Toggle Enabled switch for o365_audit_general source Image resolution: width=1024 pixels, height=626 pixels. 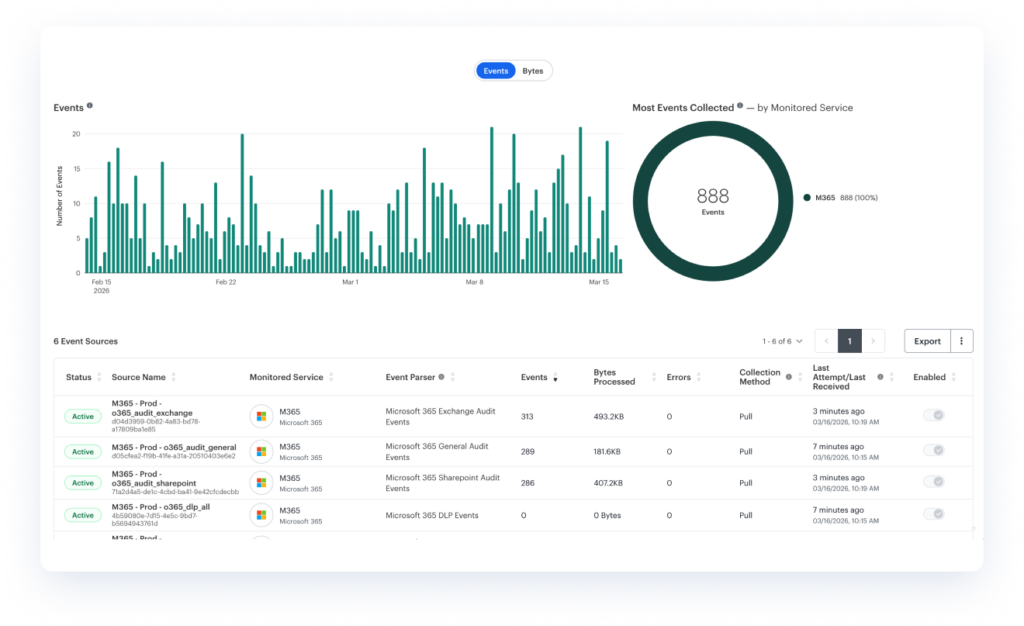point(934,450)
